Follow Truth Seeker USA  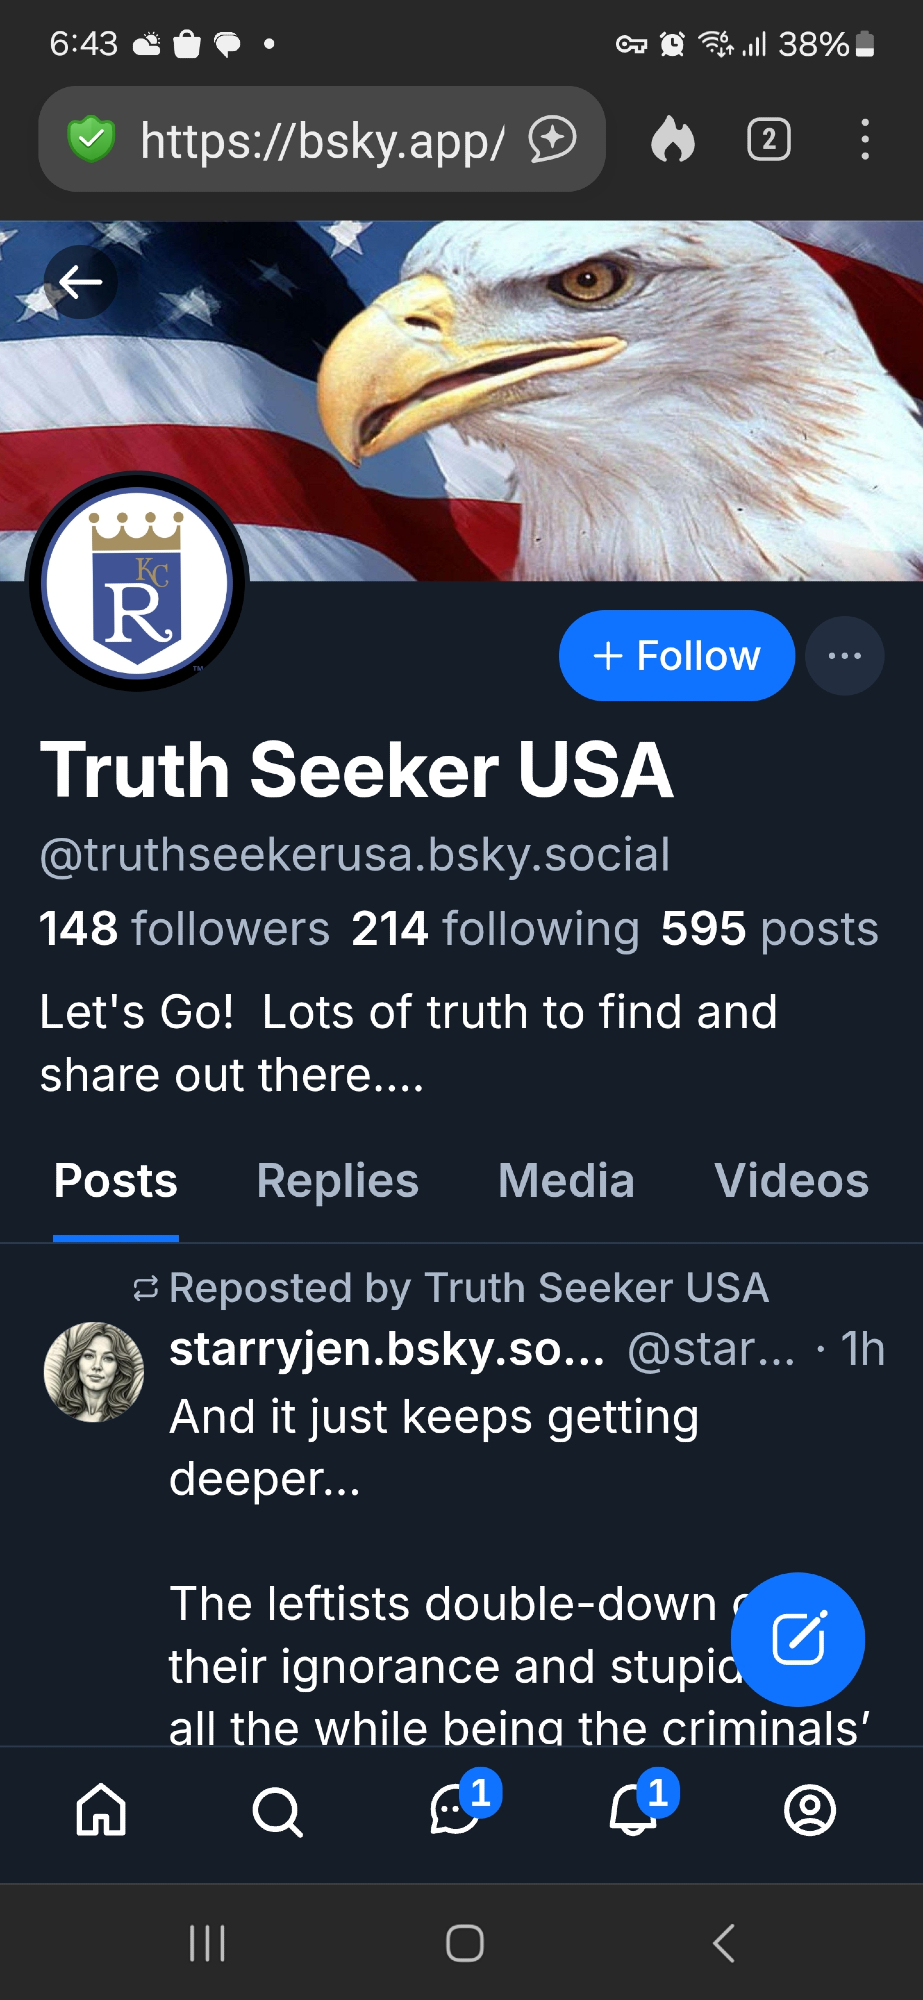click(677, 656)
